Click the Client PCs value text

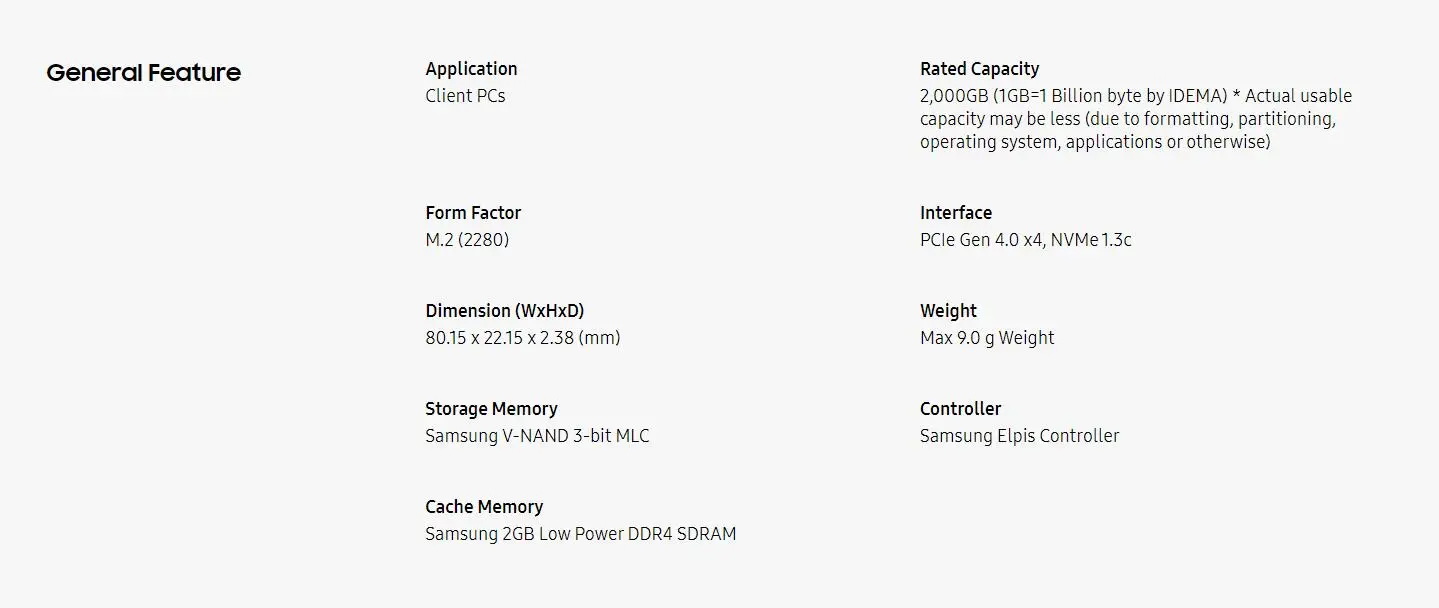tap(465, 96)
